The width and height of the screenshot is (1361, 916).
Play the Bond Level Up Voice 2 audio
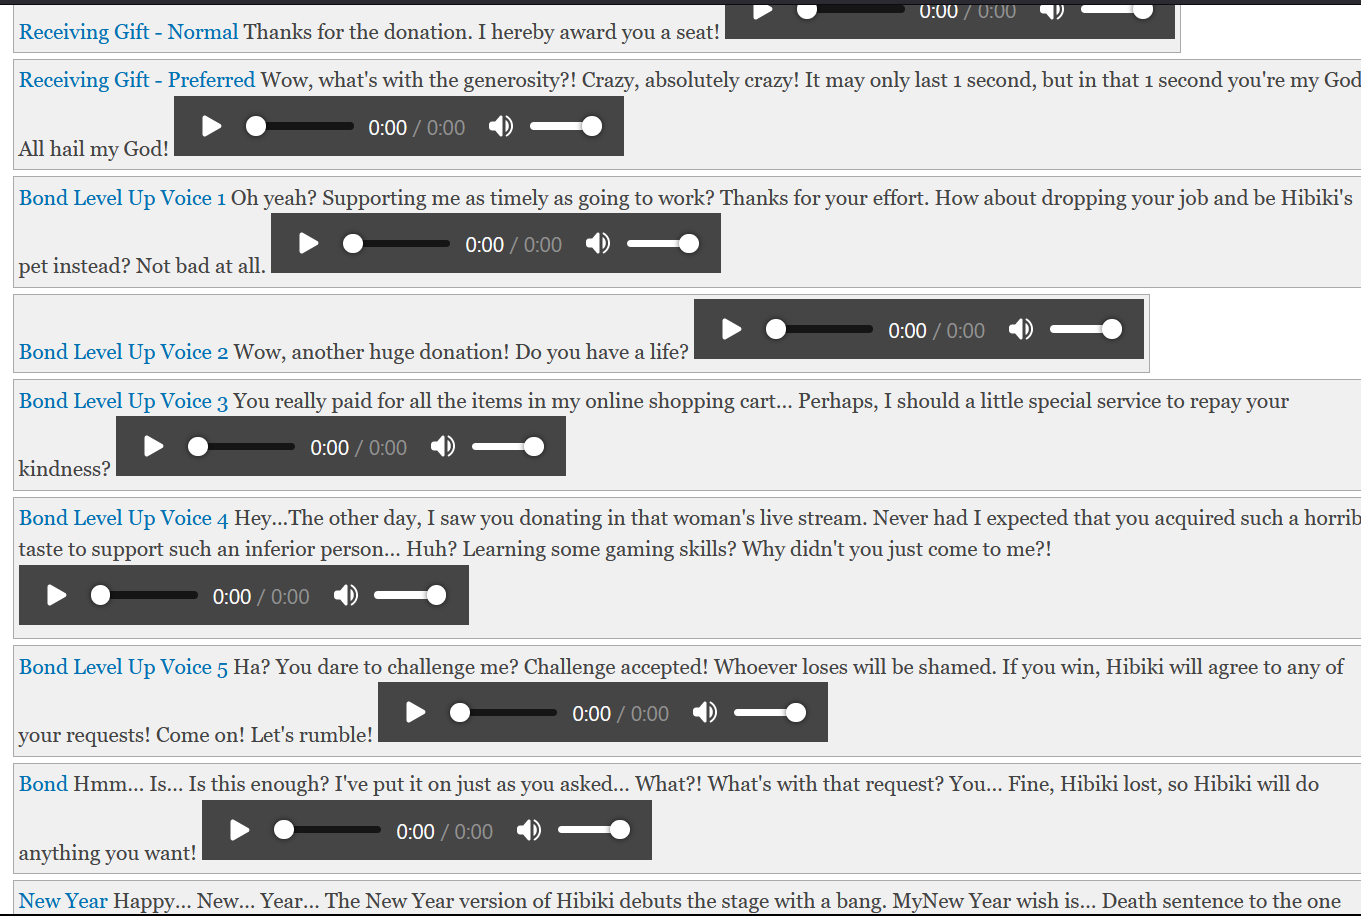731,329
